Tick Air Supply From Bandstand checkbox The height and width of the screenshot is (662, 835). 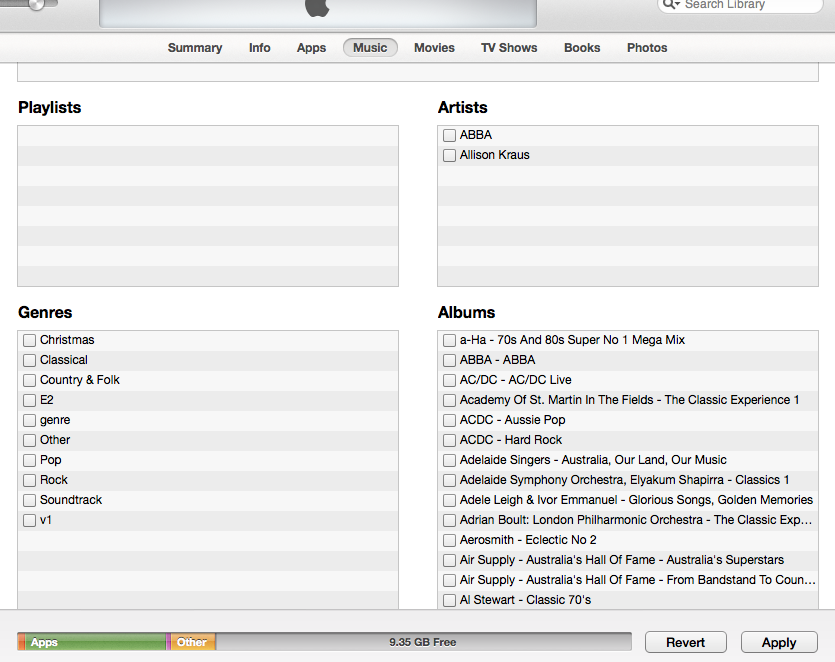[x=449, y=581]
